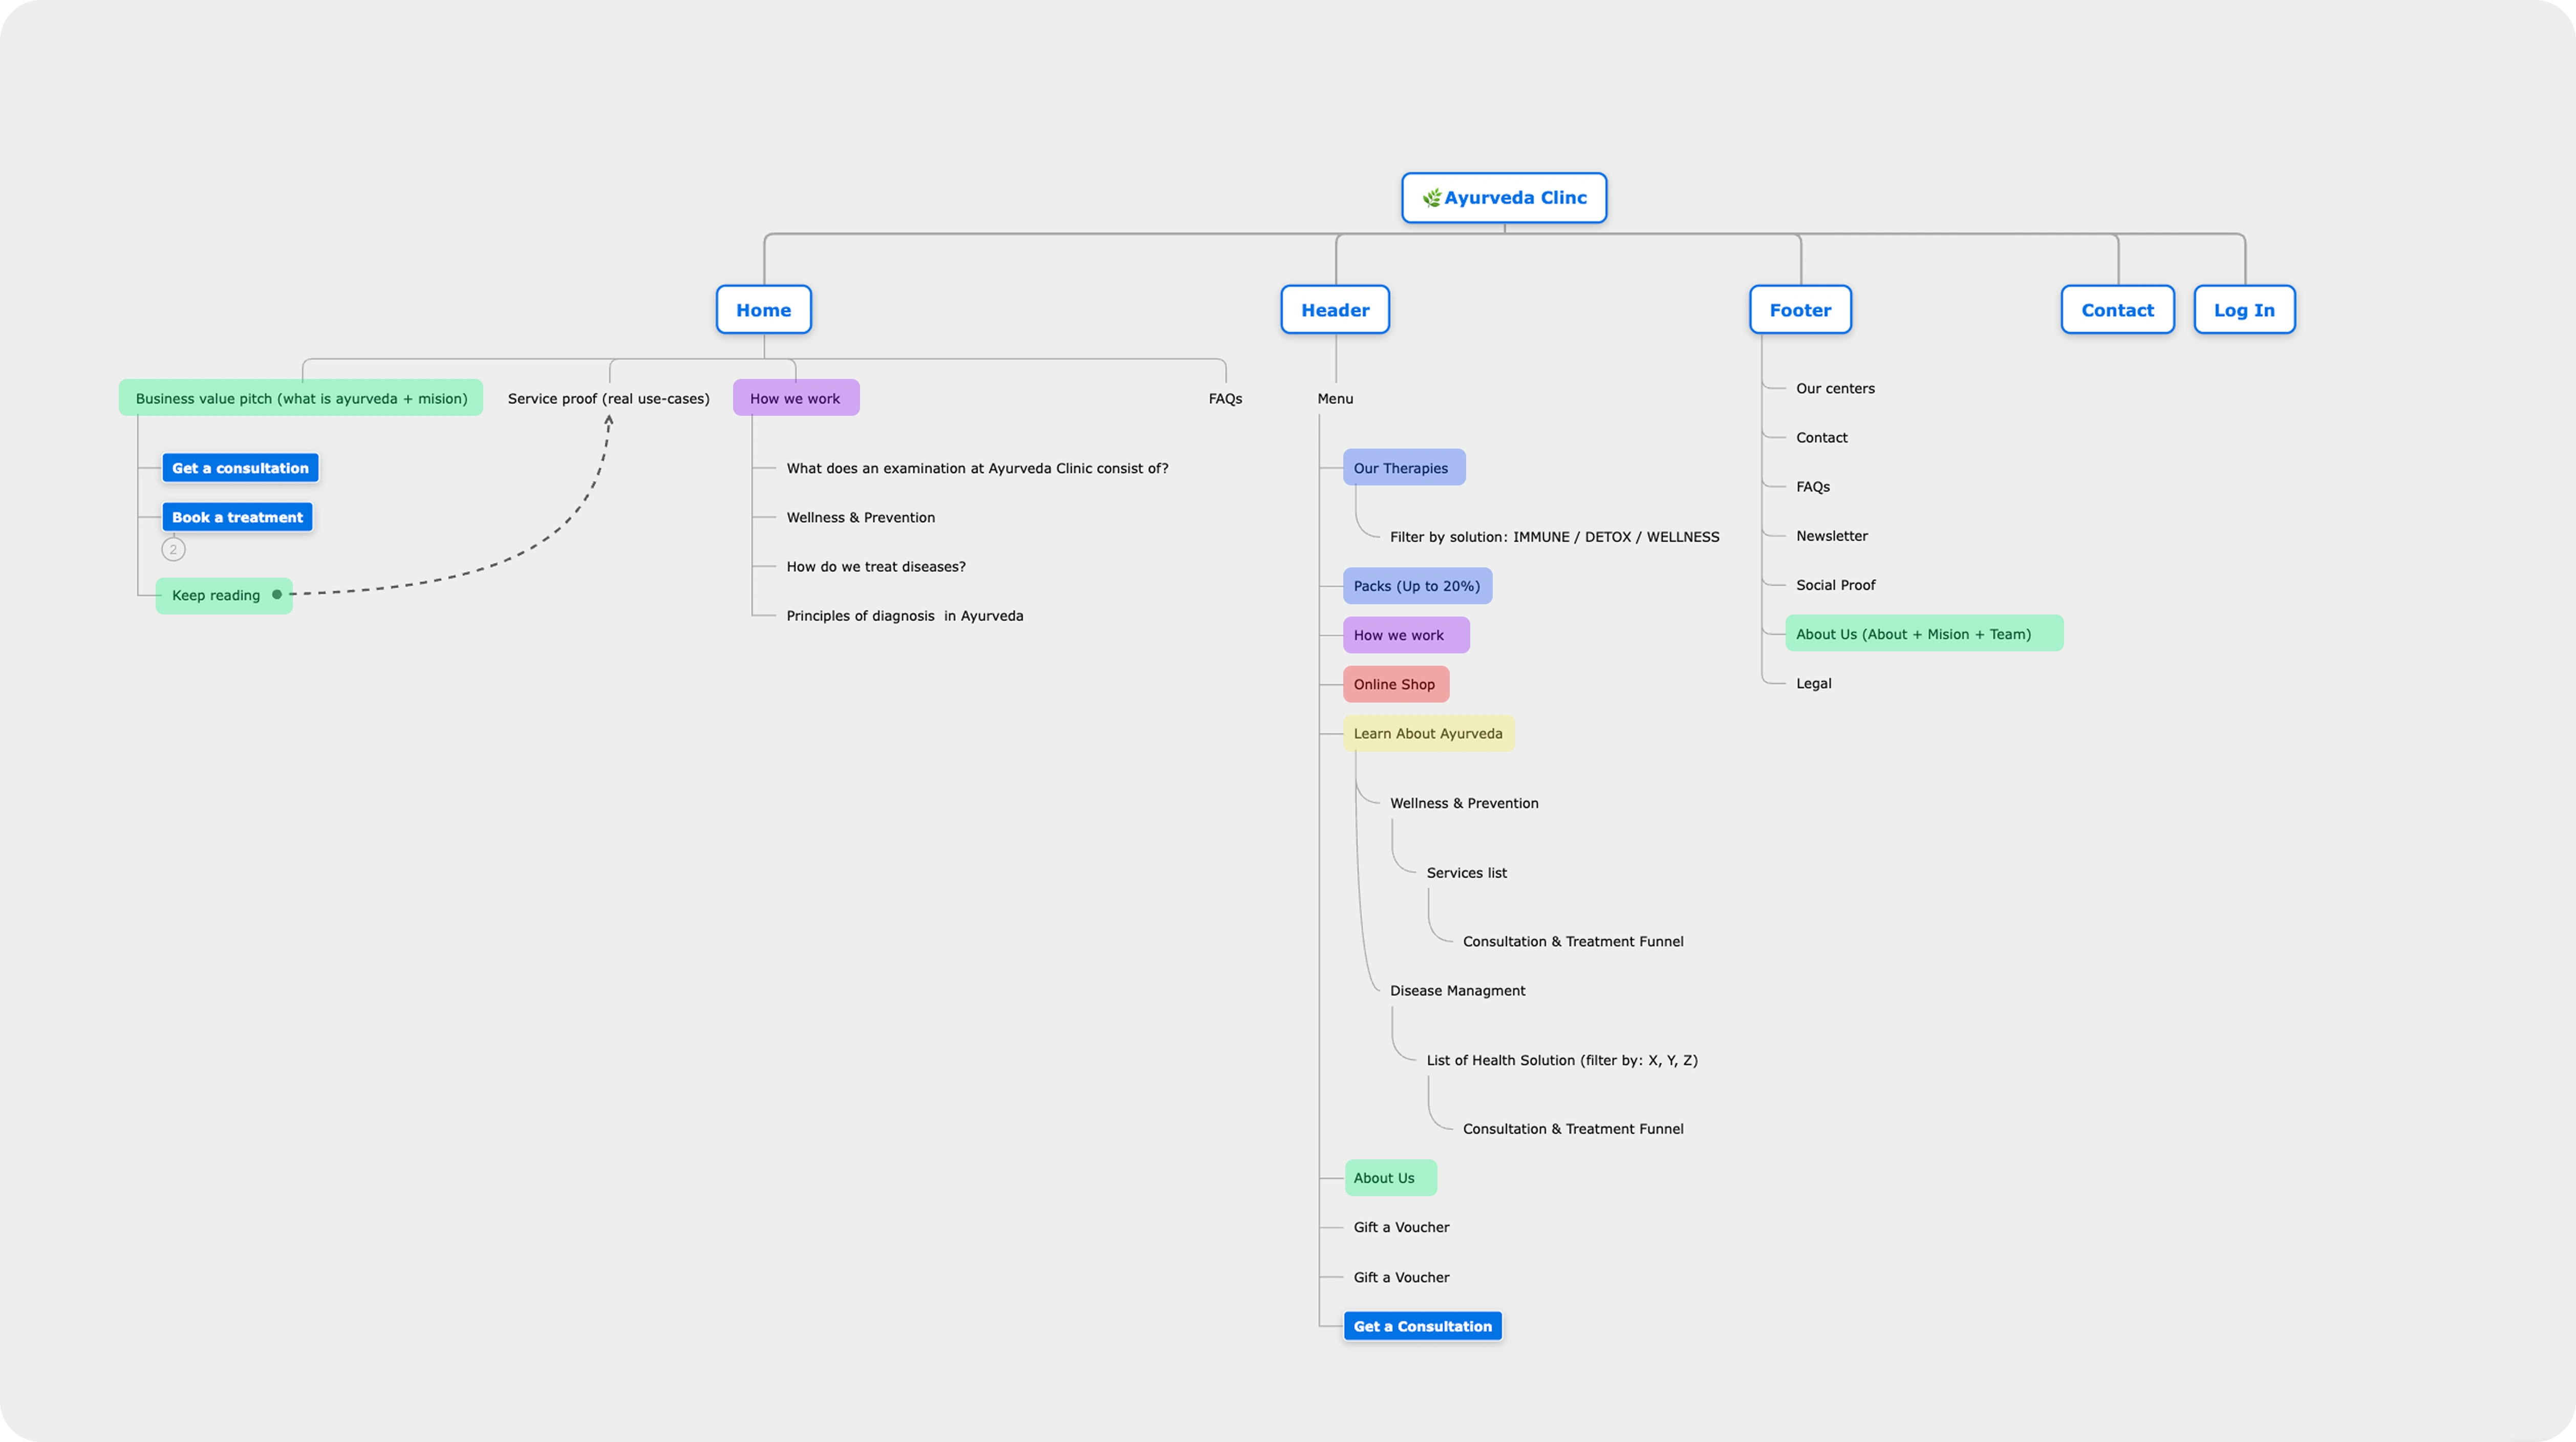2576x1442 pixels.
Task: Click the Keep reading relationship dot
Action: point(277,595)
